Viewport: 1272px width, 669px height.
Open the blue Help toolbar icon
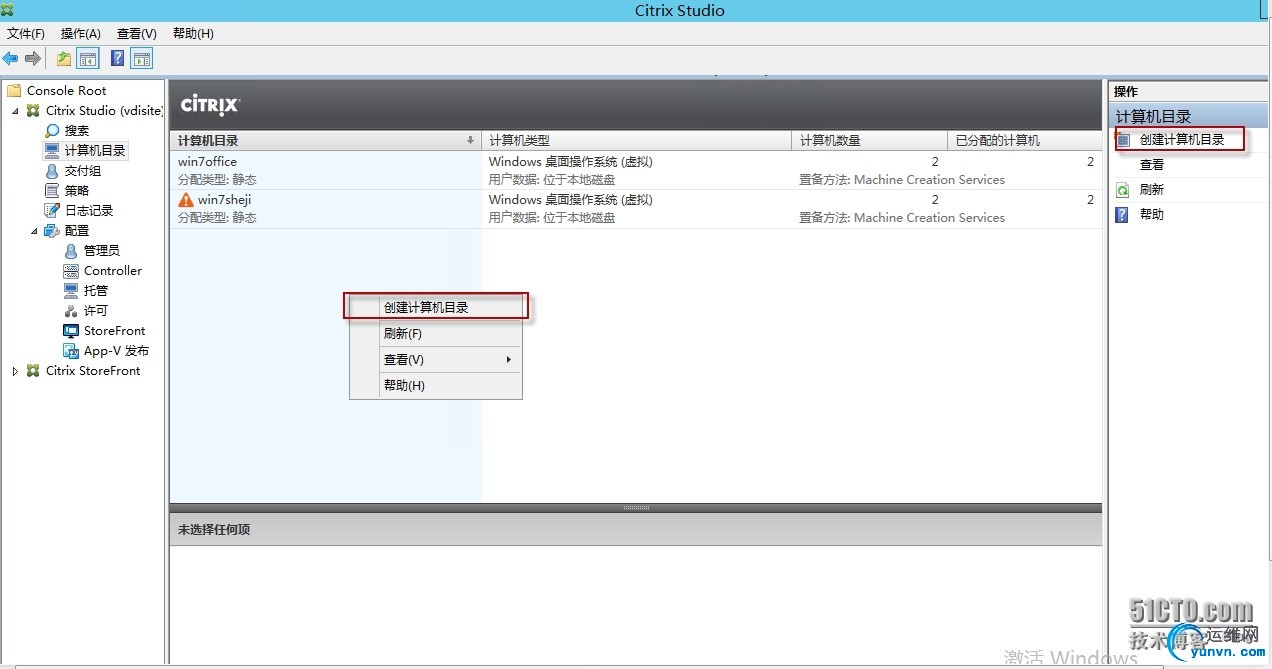117,59
